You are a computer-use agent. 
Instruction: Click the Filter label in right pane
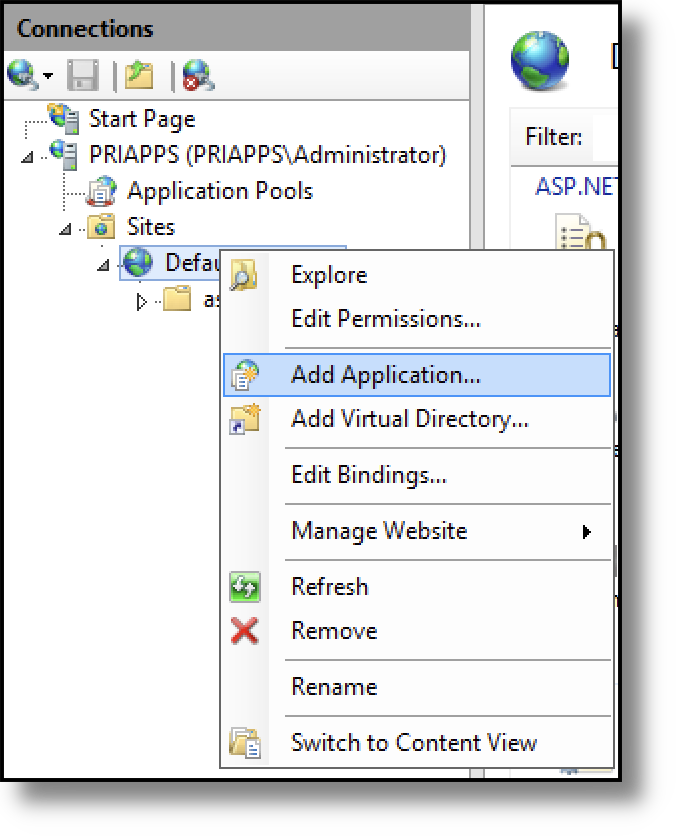coord(553,137)
